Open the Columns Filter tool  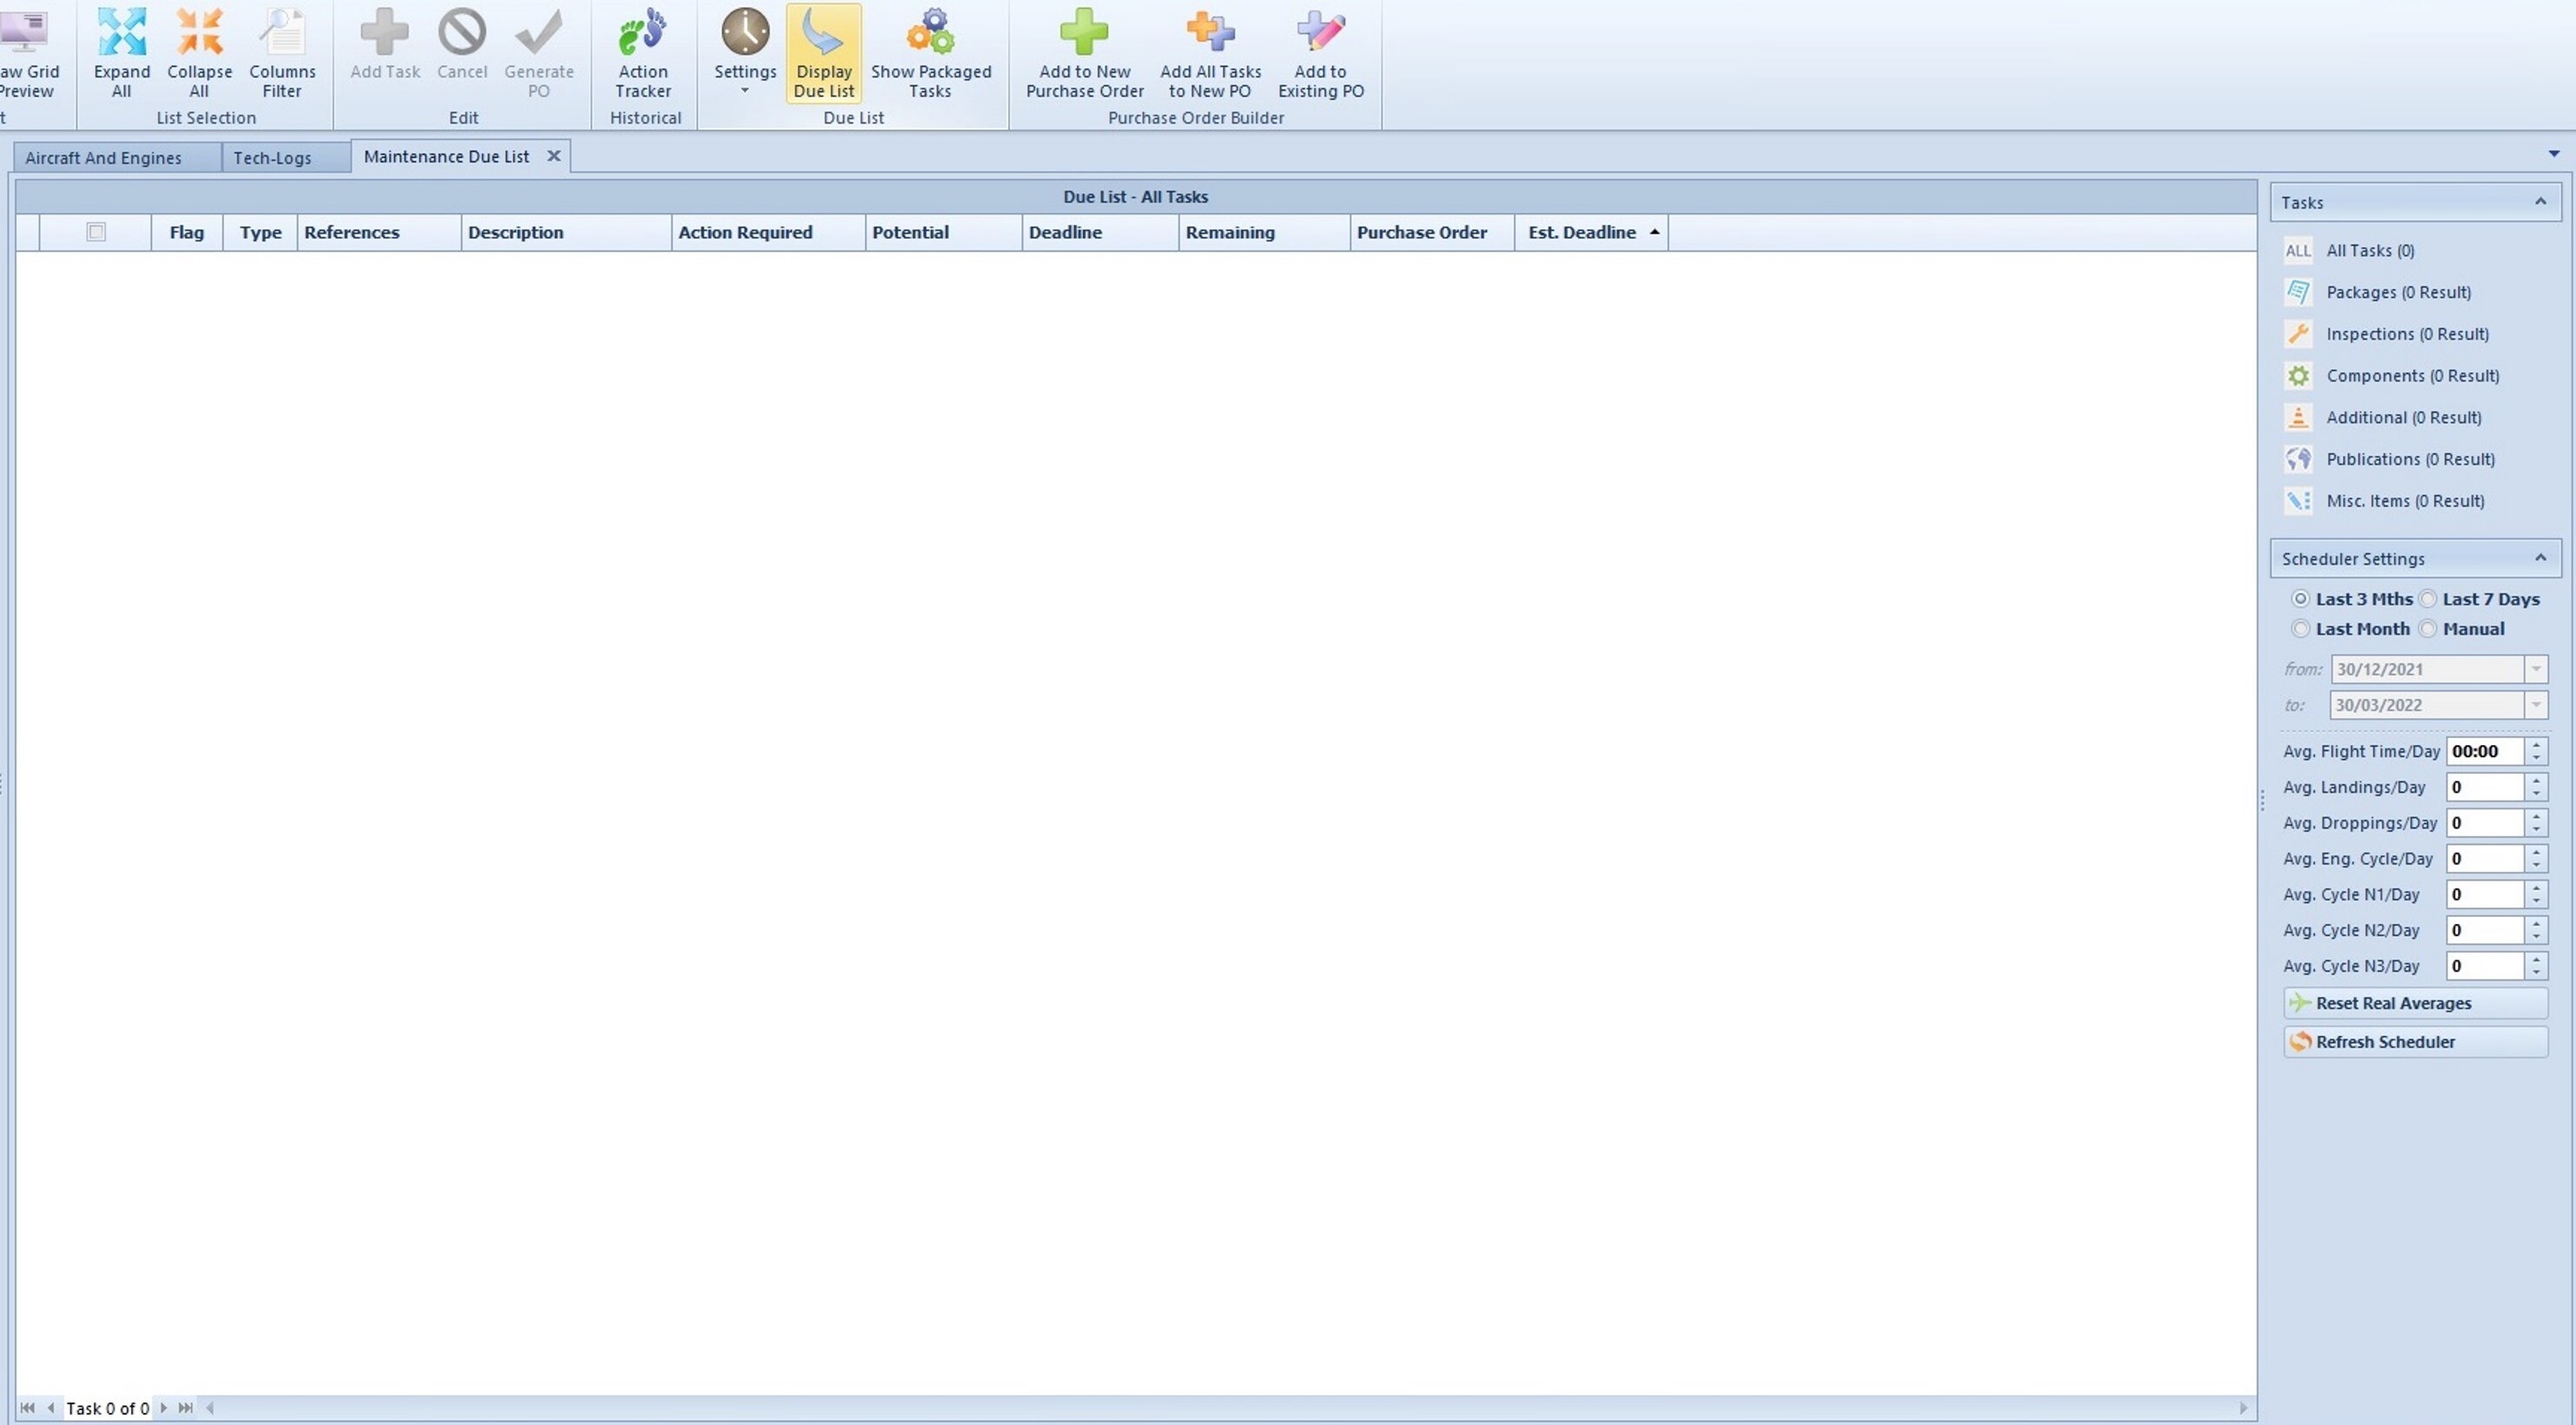282,52
